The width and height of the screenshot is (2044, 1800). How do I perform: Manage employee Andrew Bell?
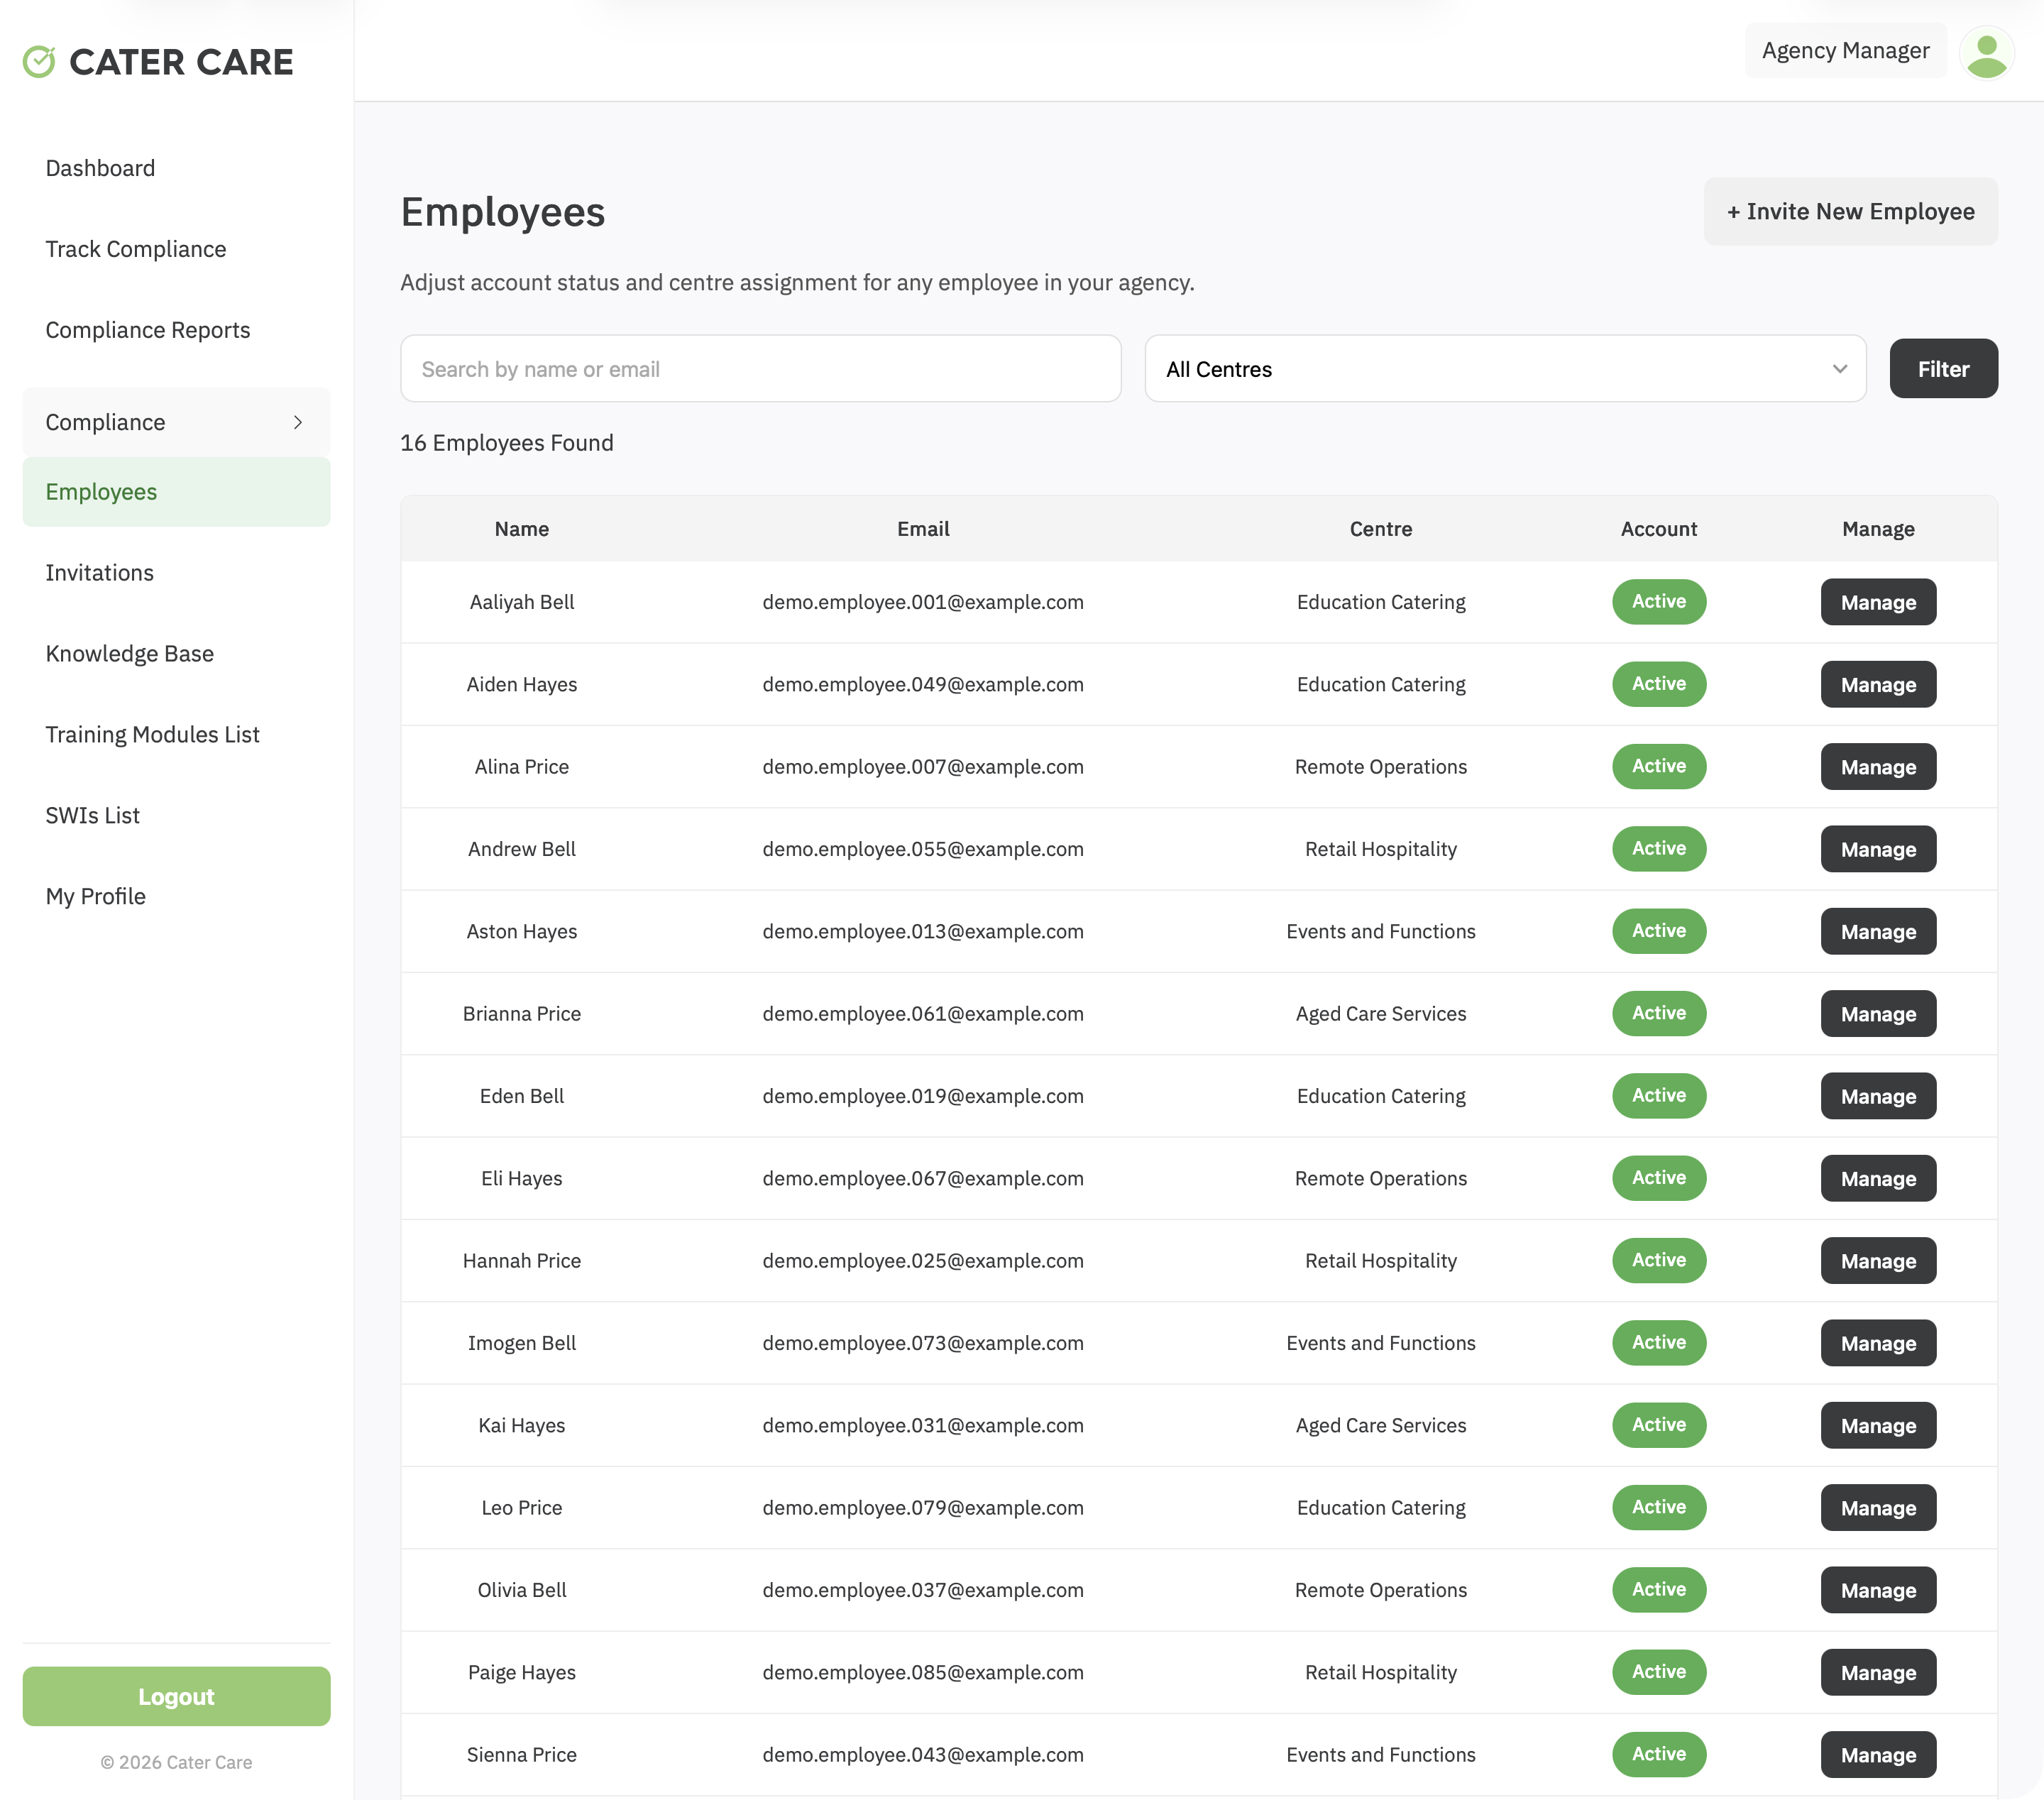[1878, 849]
